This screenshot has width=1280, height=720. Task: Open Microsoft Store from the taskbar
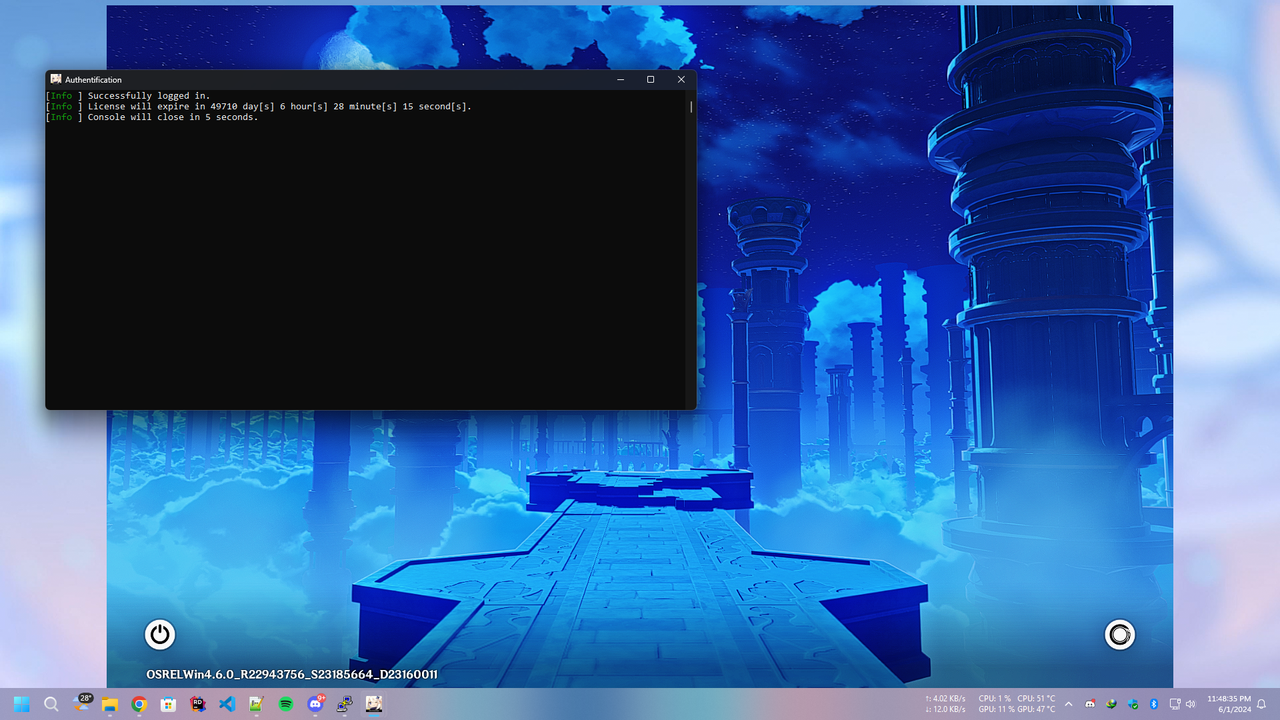(x=169, y=704)
